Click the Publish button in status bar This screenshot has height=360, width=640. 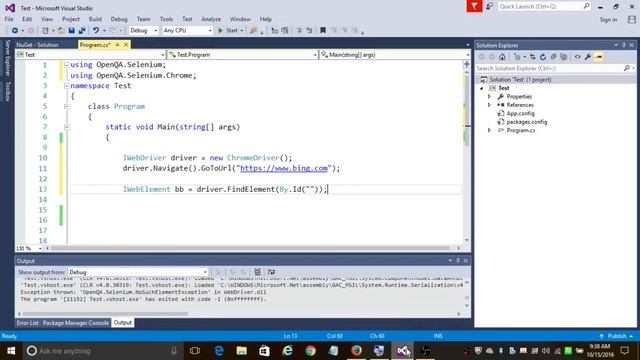[x=617, y=336]
